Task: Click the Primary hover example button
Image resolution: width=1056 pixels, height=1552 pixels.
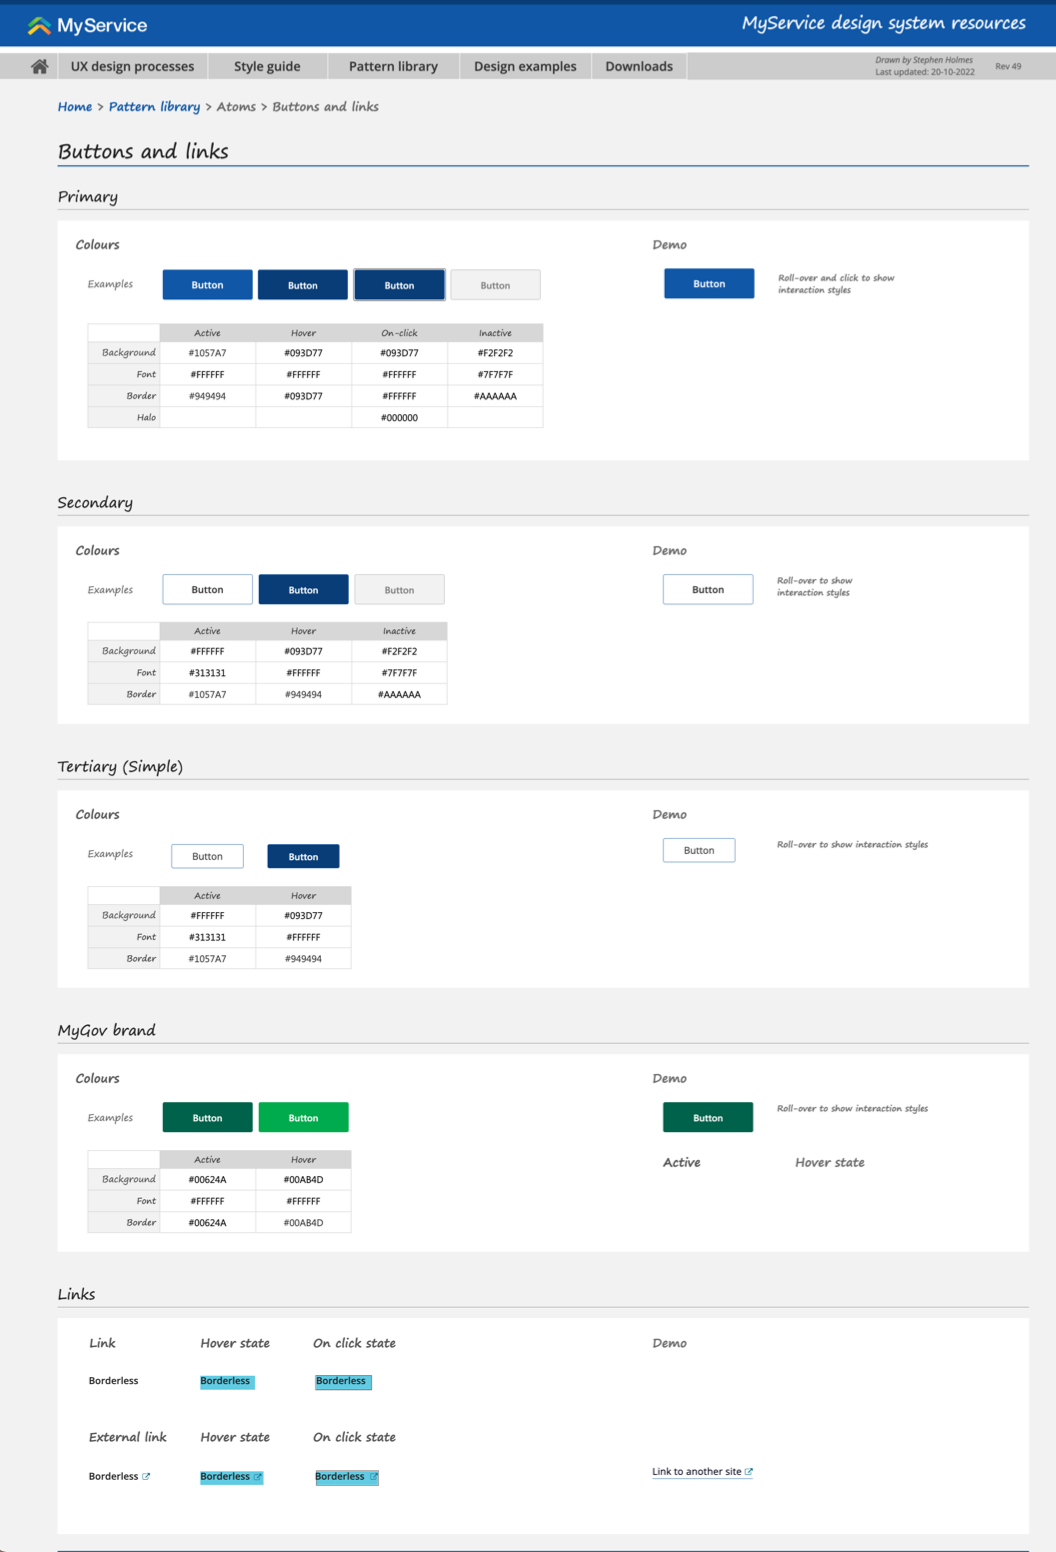Action: [x=303, y=285]
